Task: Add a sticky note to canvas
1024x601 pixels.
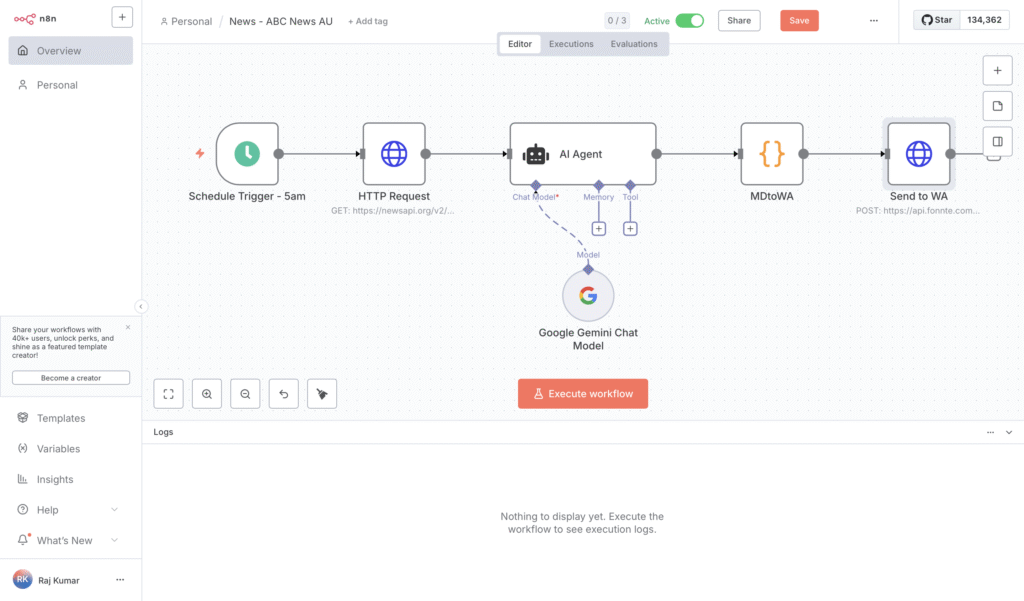Action: [x=997, y=106]
